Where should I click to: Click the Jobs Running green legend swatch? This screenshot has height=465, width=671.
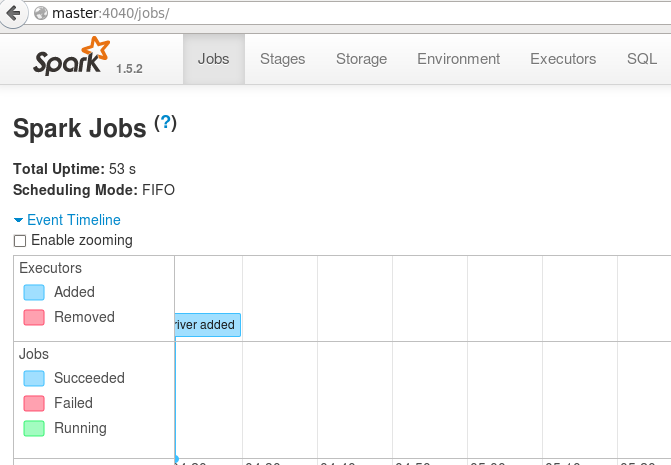[34, 428]
